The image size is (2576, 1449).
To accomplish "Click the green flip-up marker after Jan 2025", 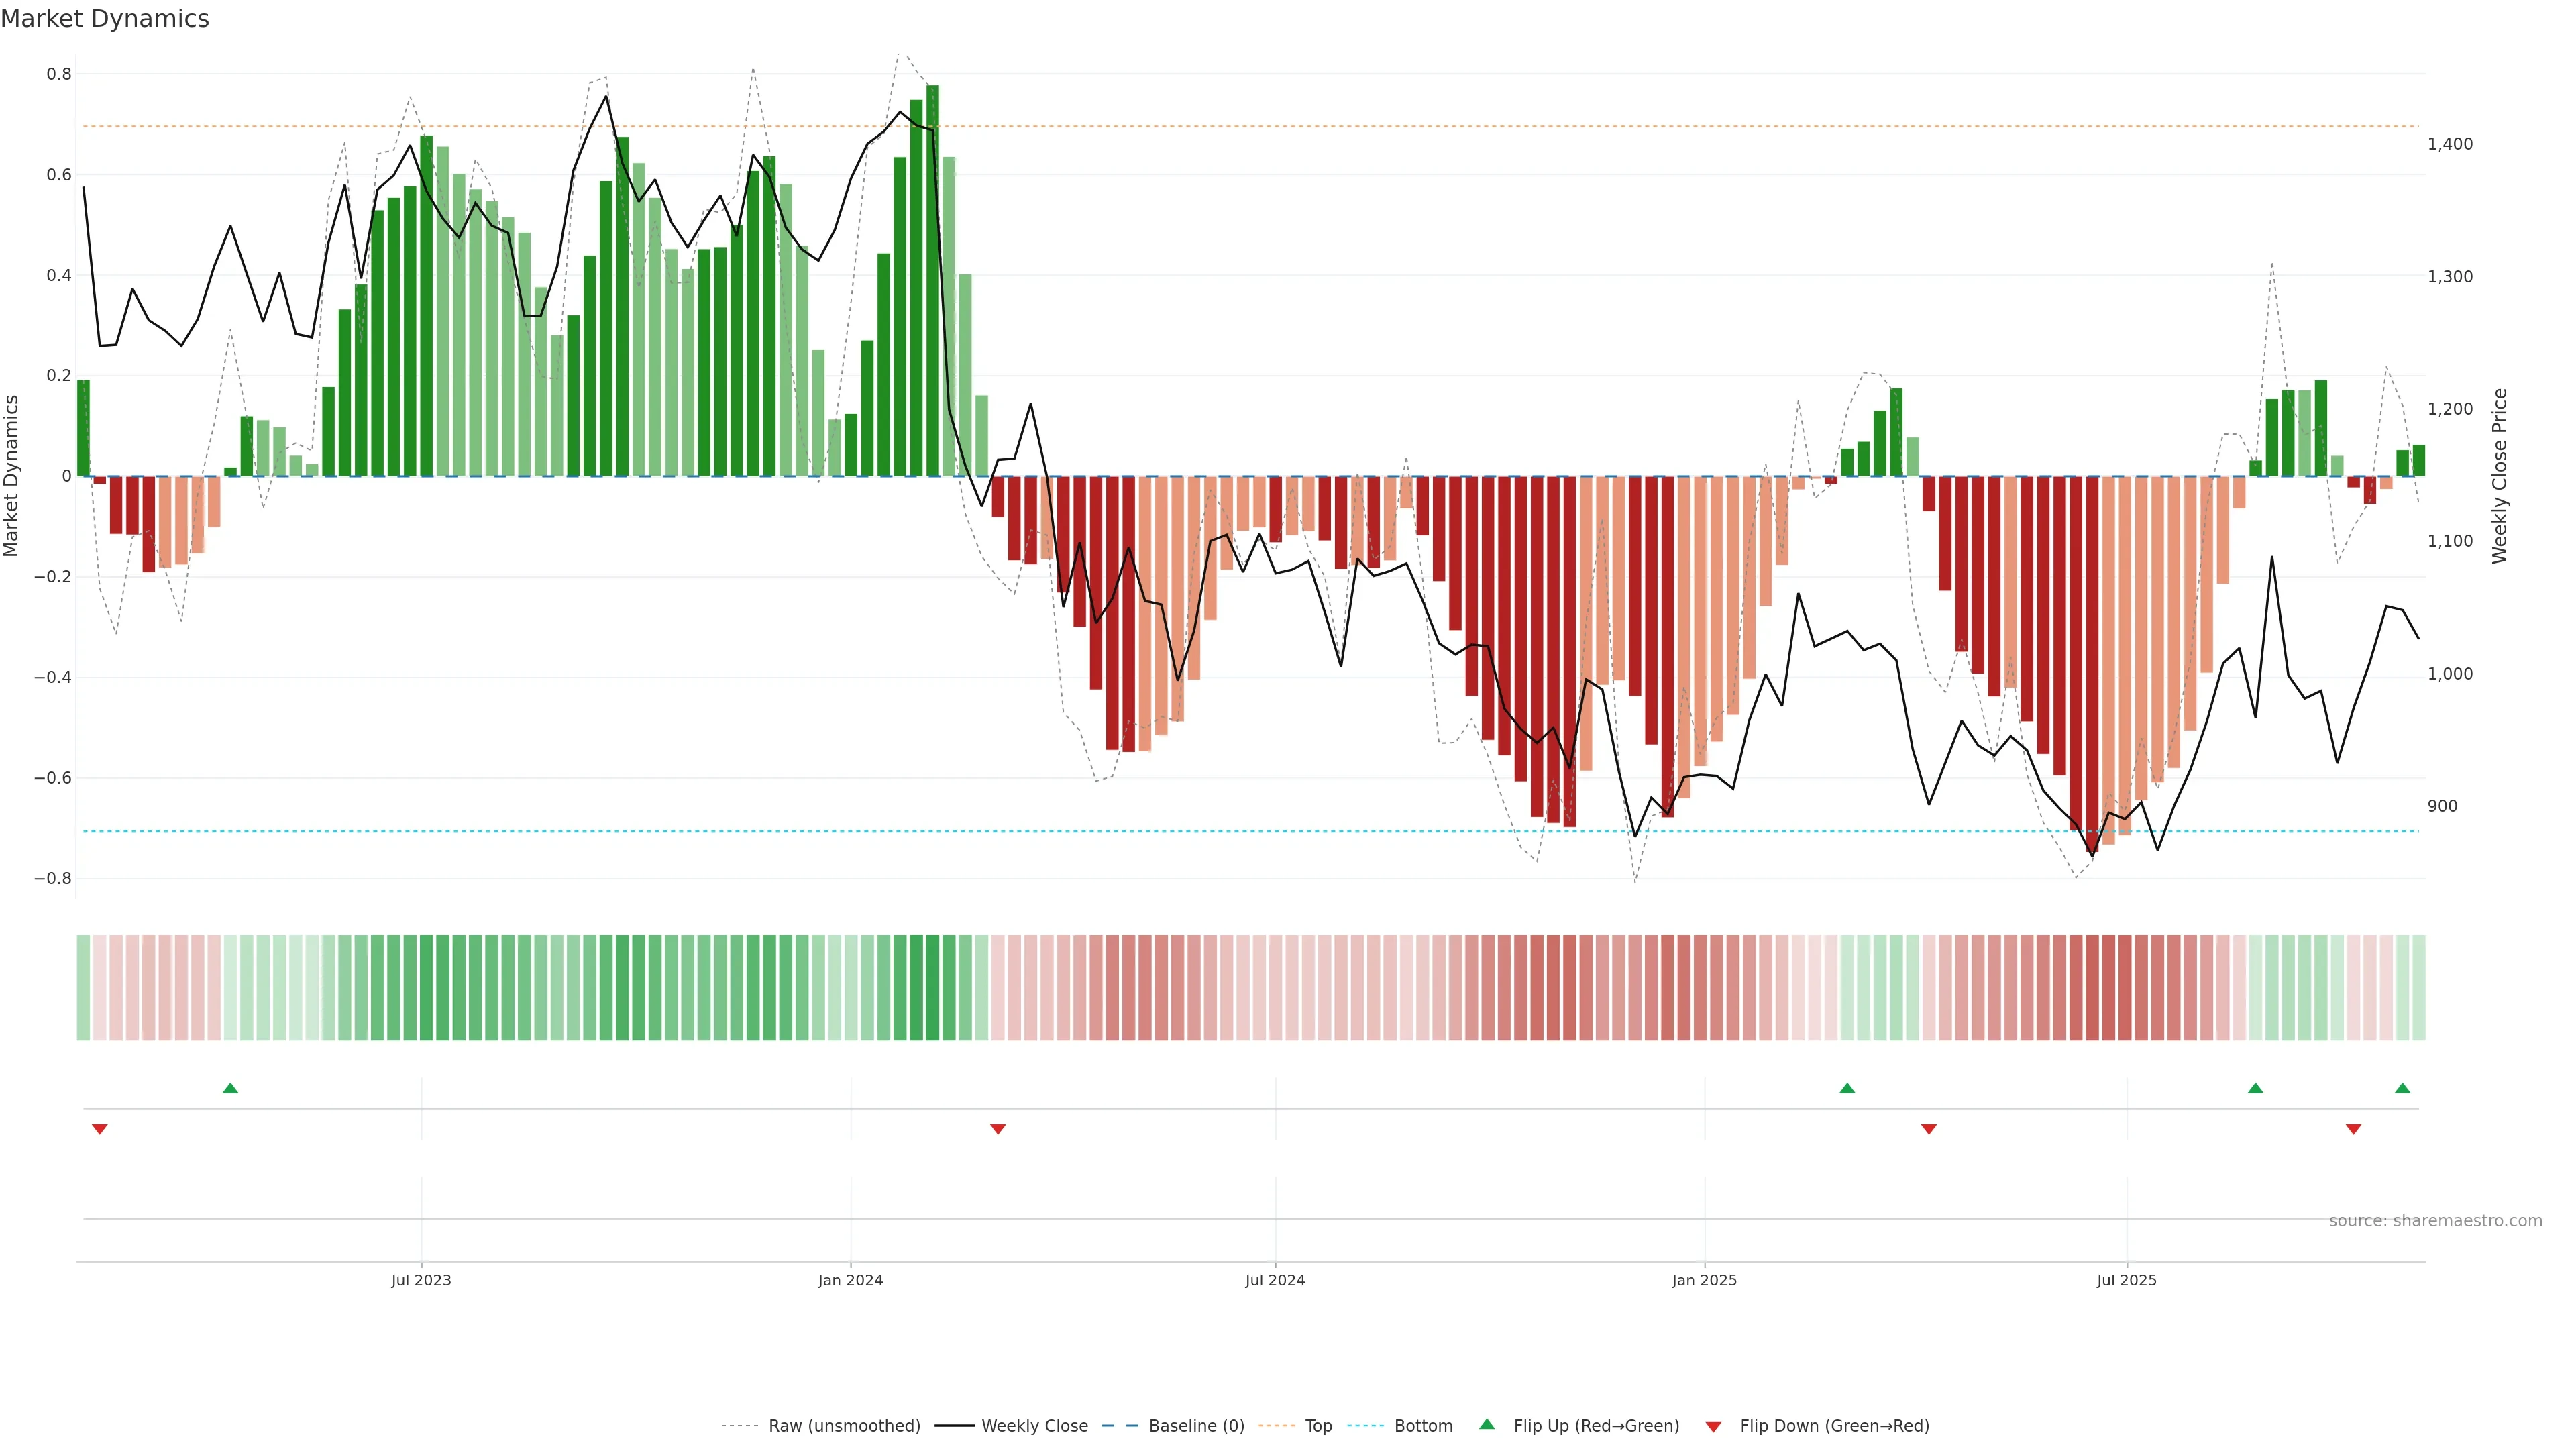I will (1847, 1088).
